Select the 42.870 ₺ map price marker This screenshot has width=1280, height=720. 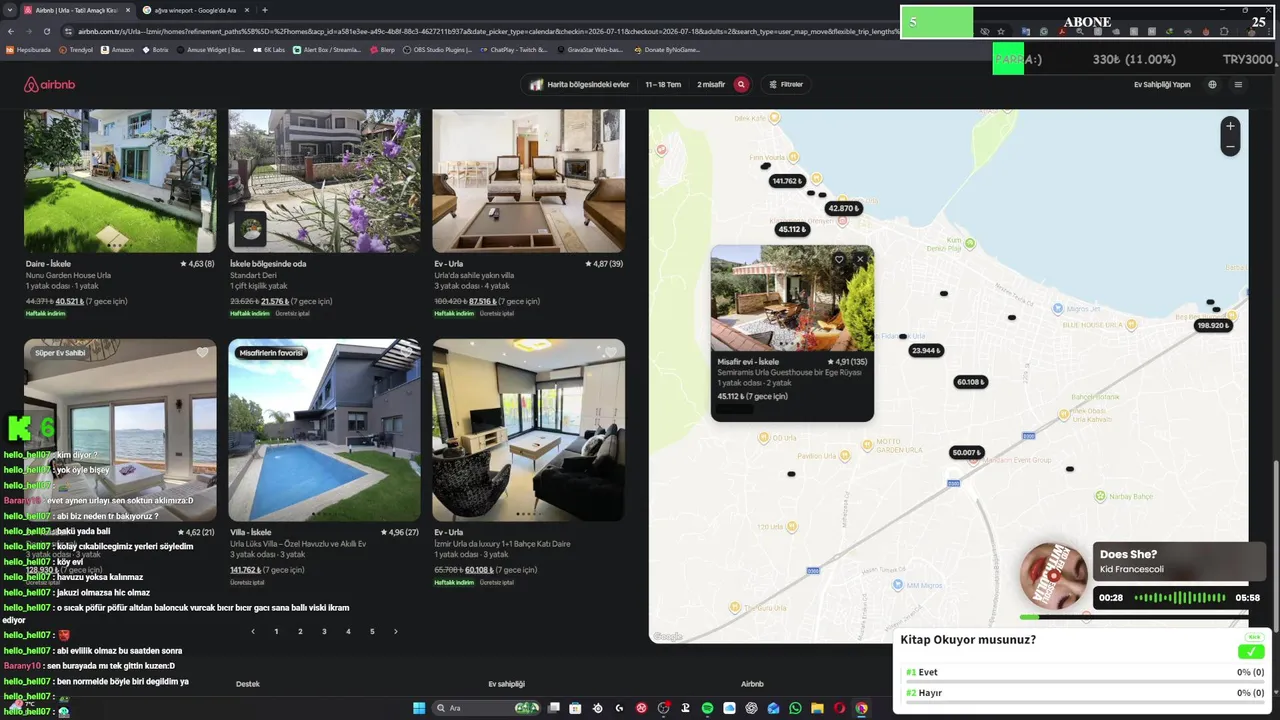pos(843,209)
